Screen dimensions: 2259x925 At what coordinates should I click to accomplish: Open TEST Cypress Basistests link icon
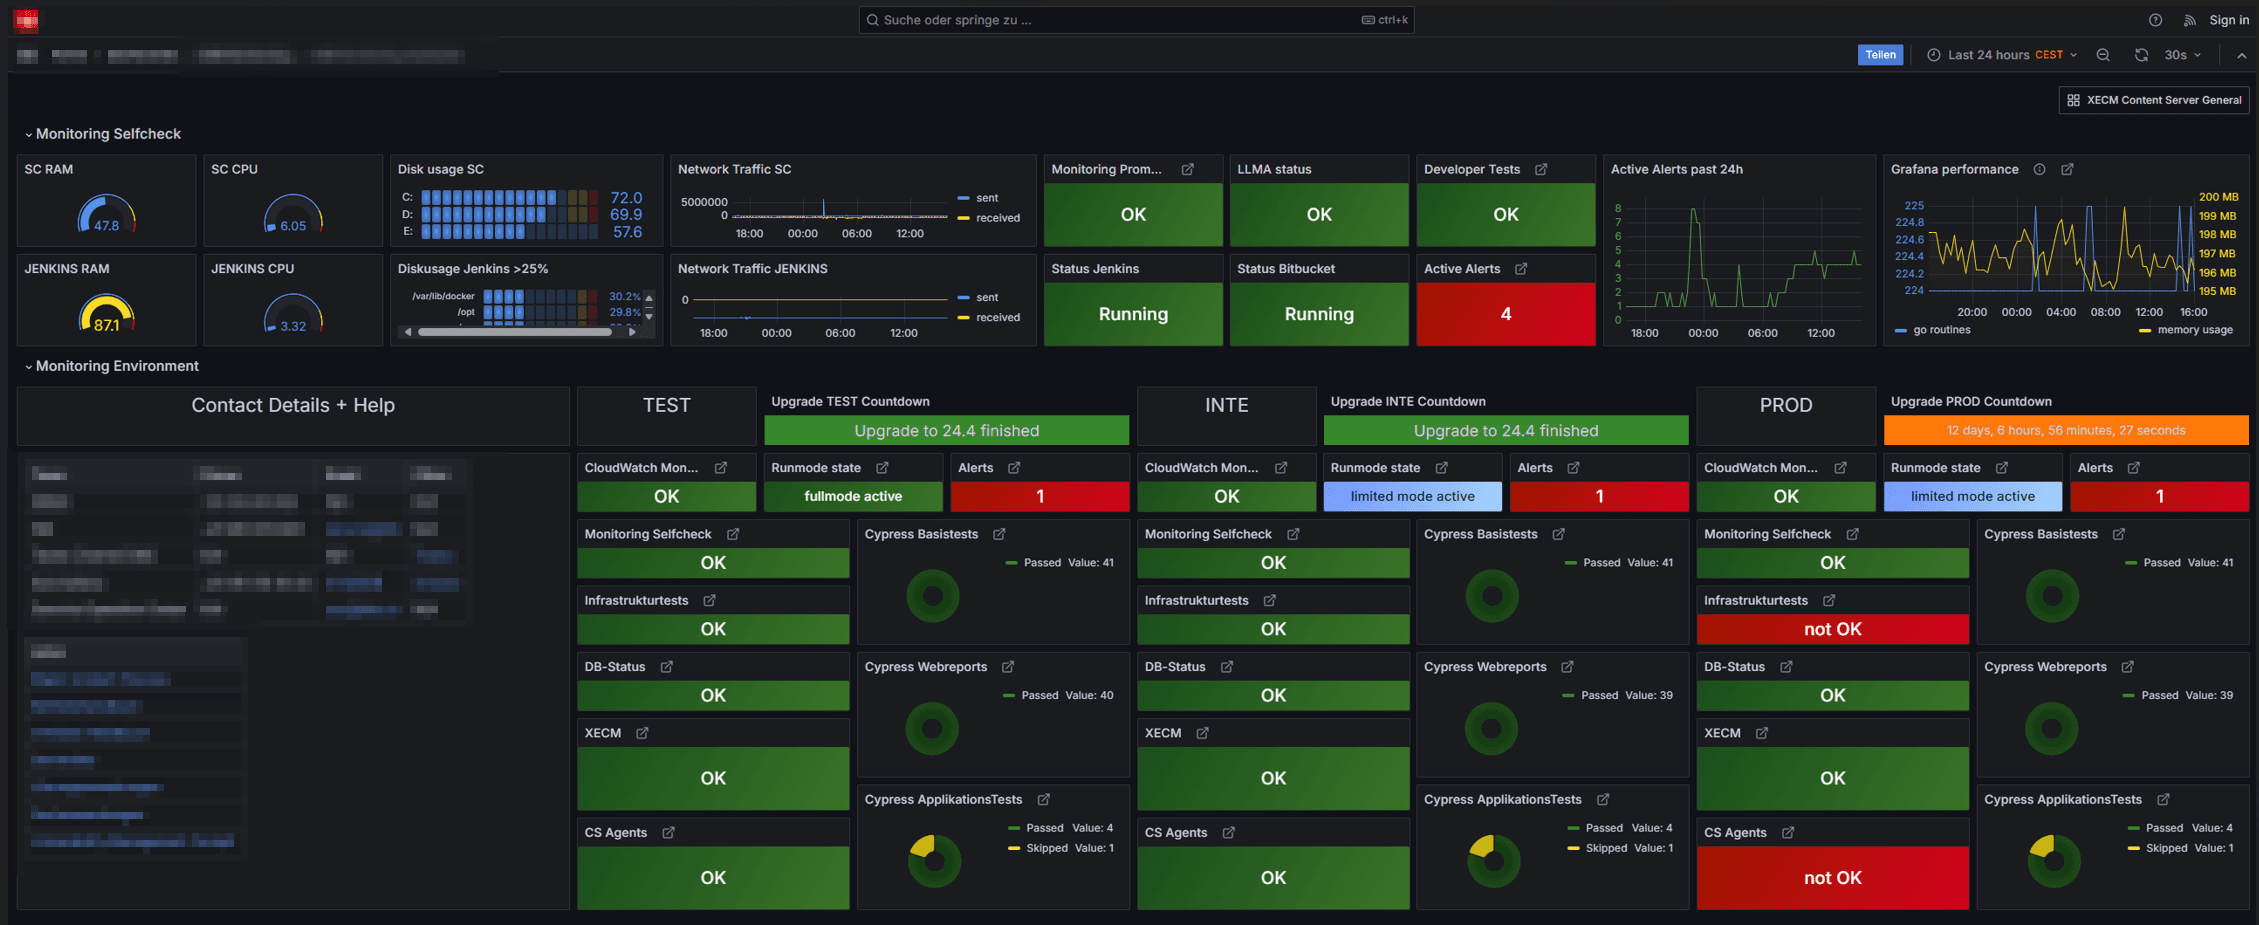(x=999, y=534)
